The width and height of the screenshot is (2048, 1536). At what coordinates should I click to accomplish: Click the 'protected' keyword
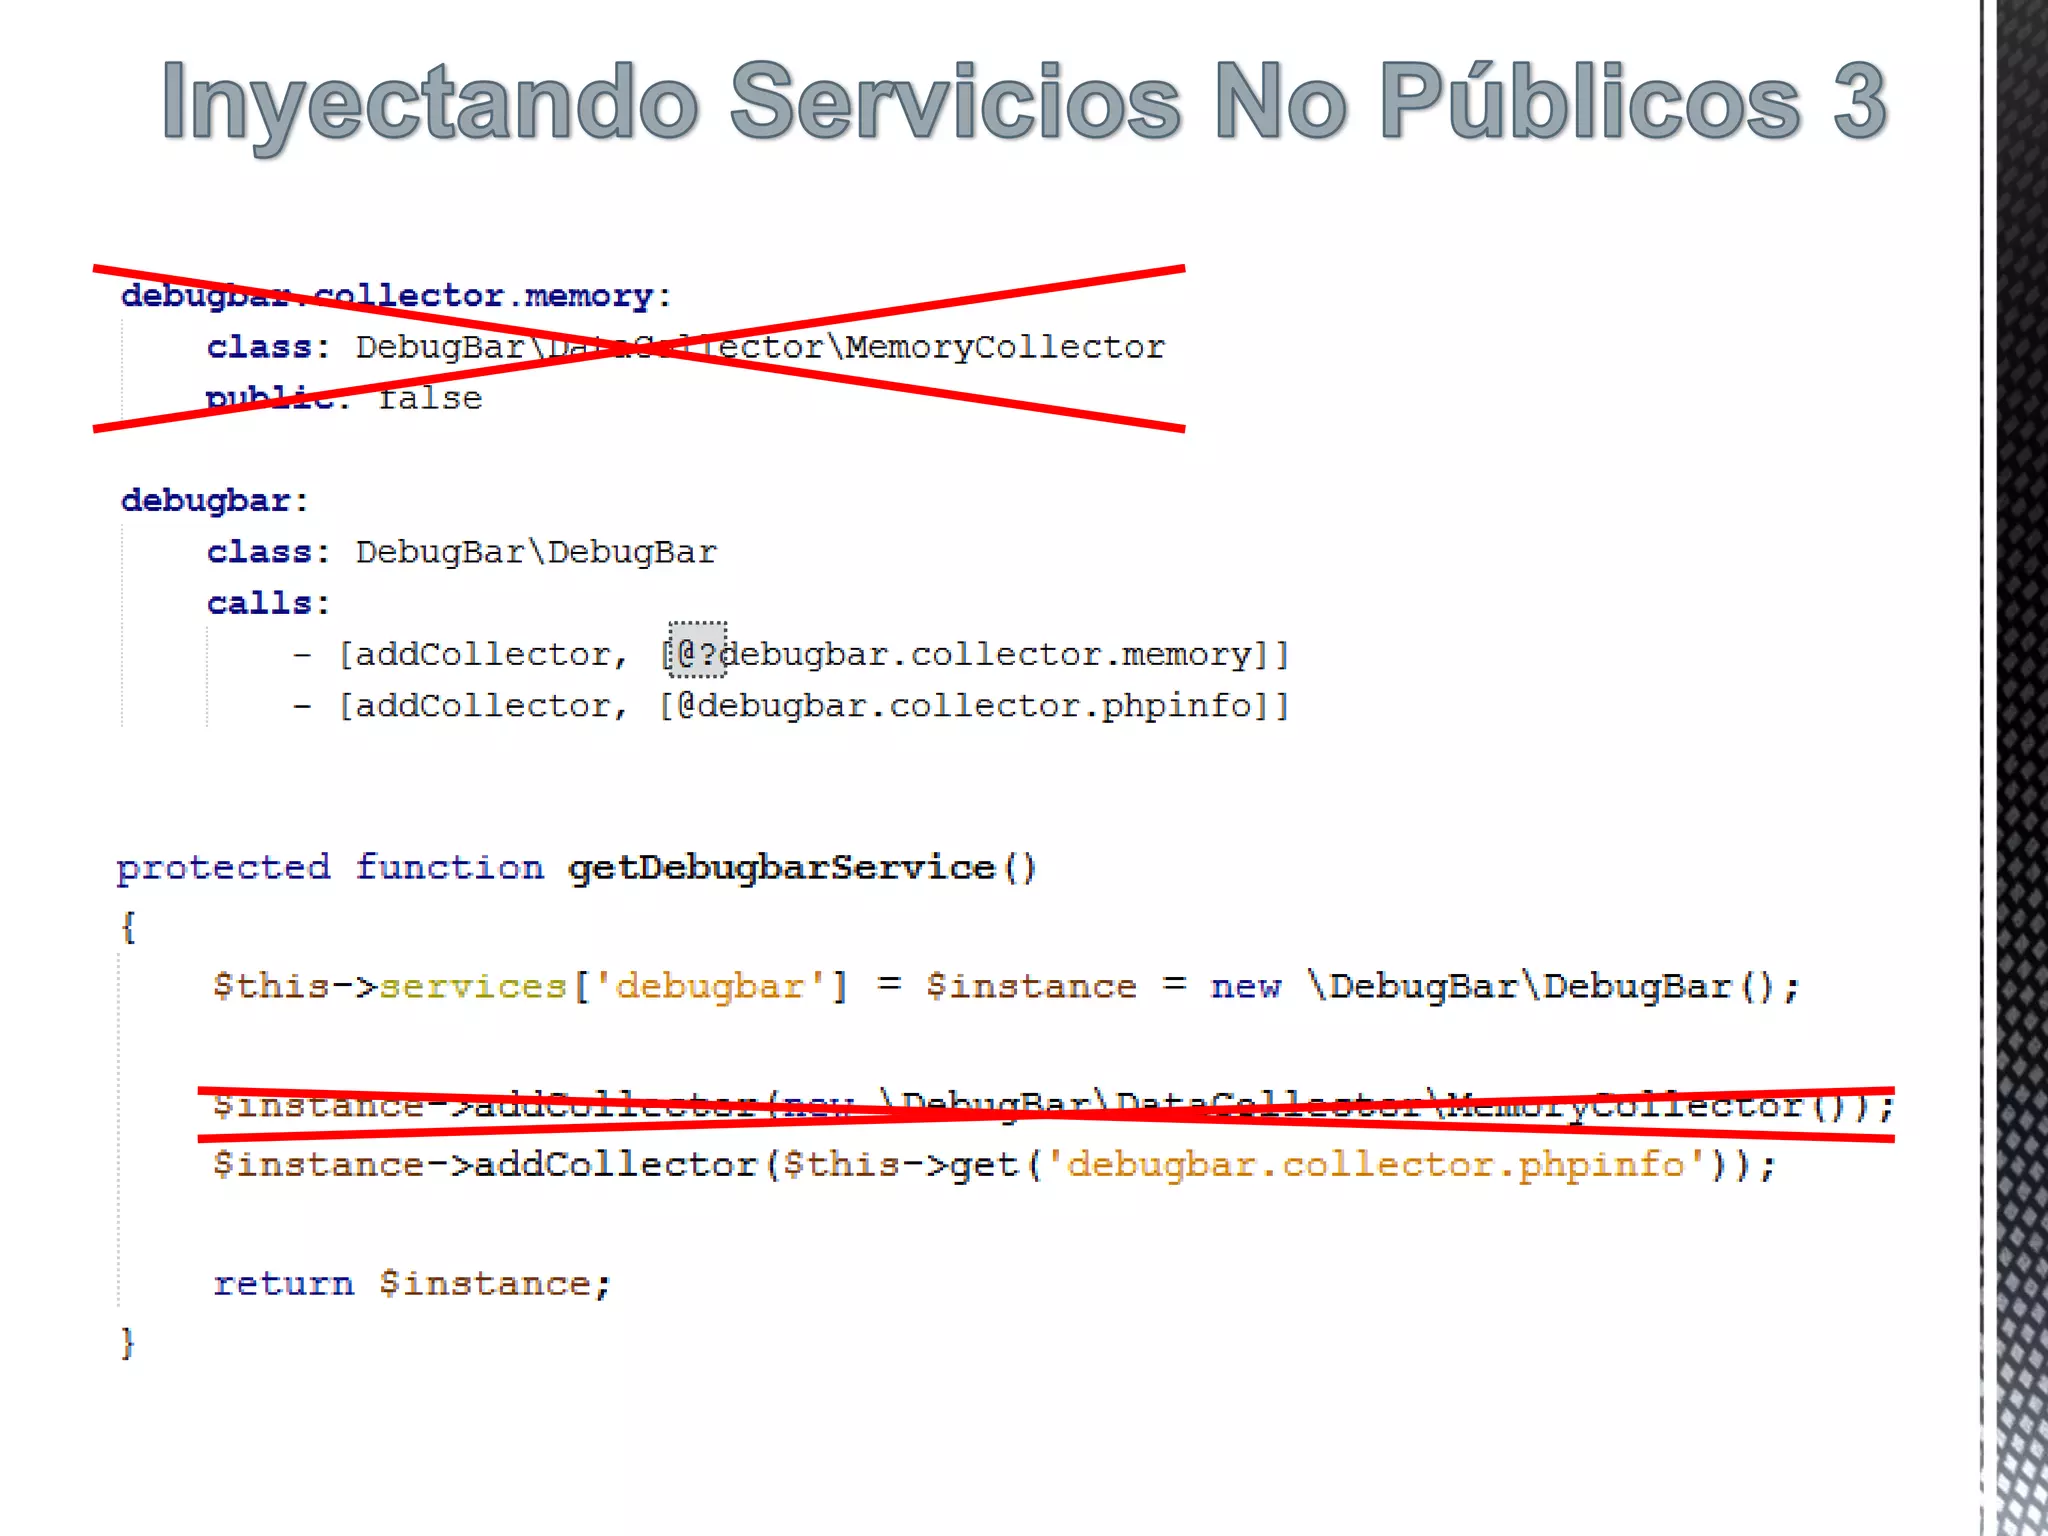click(223, 867)
